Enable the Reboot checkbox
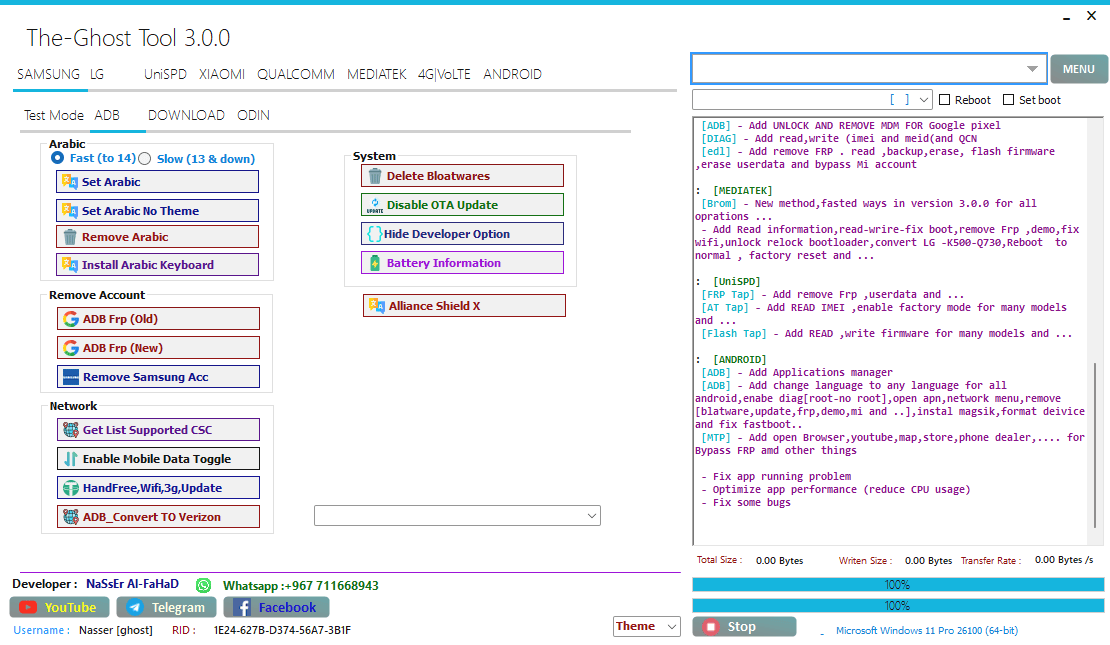The width and height of the screenshot is (1110, 645). (x=945, y=100)
